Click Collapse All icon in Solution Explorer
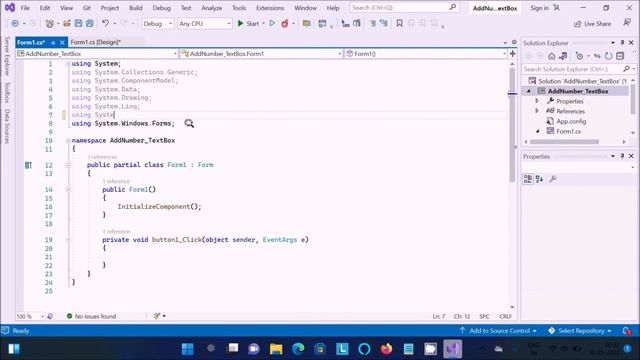The width and height of the screenshot is (640, 360). (x=620, y=56)
